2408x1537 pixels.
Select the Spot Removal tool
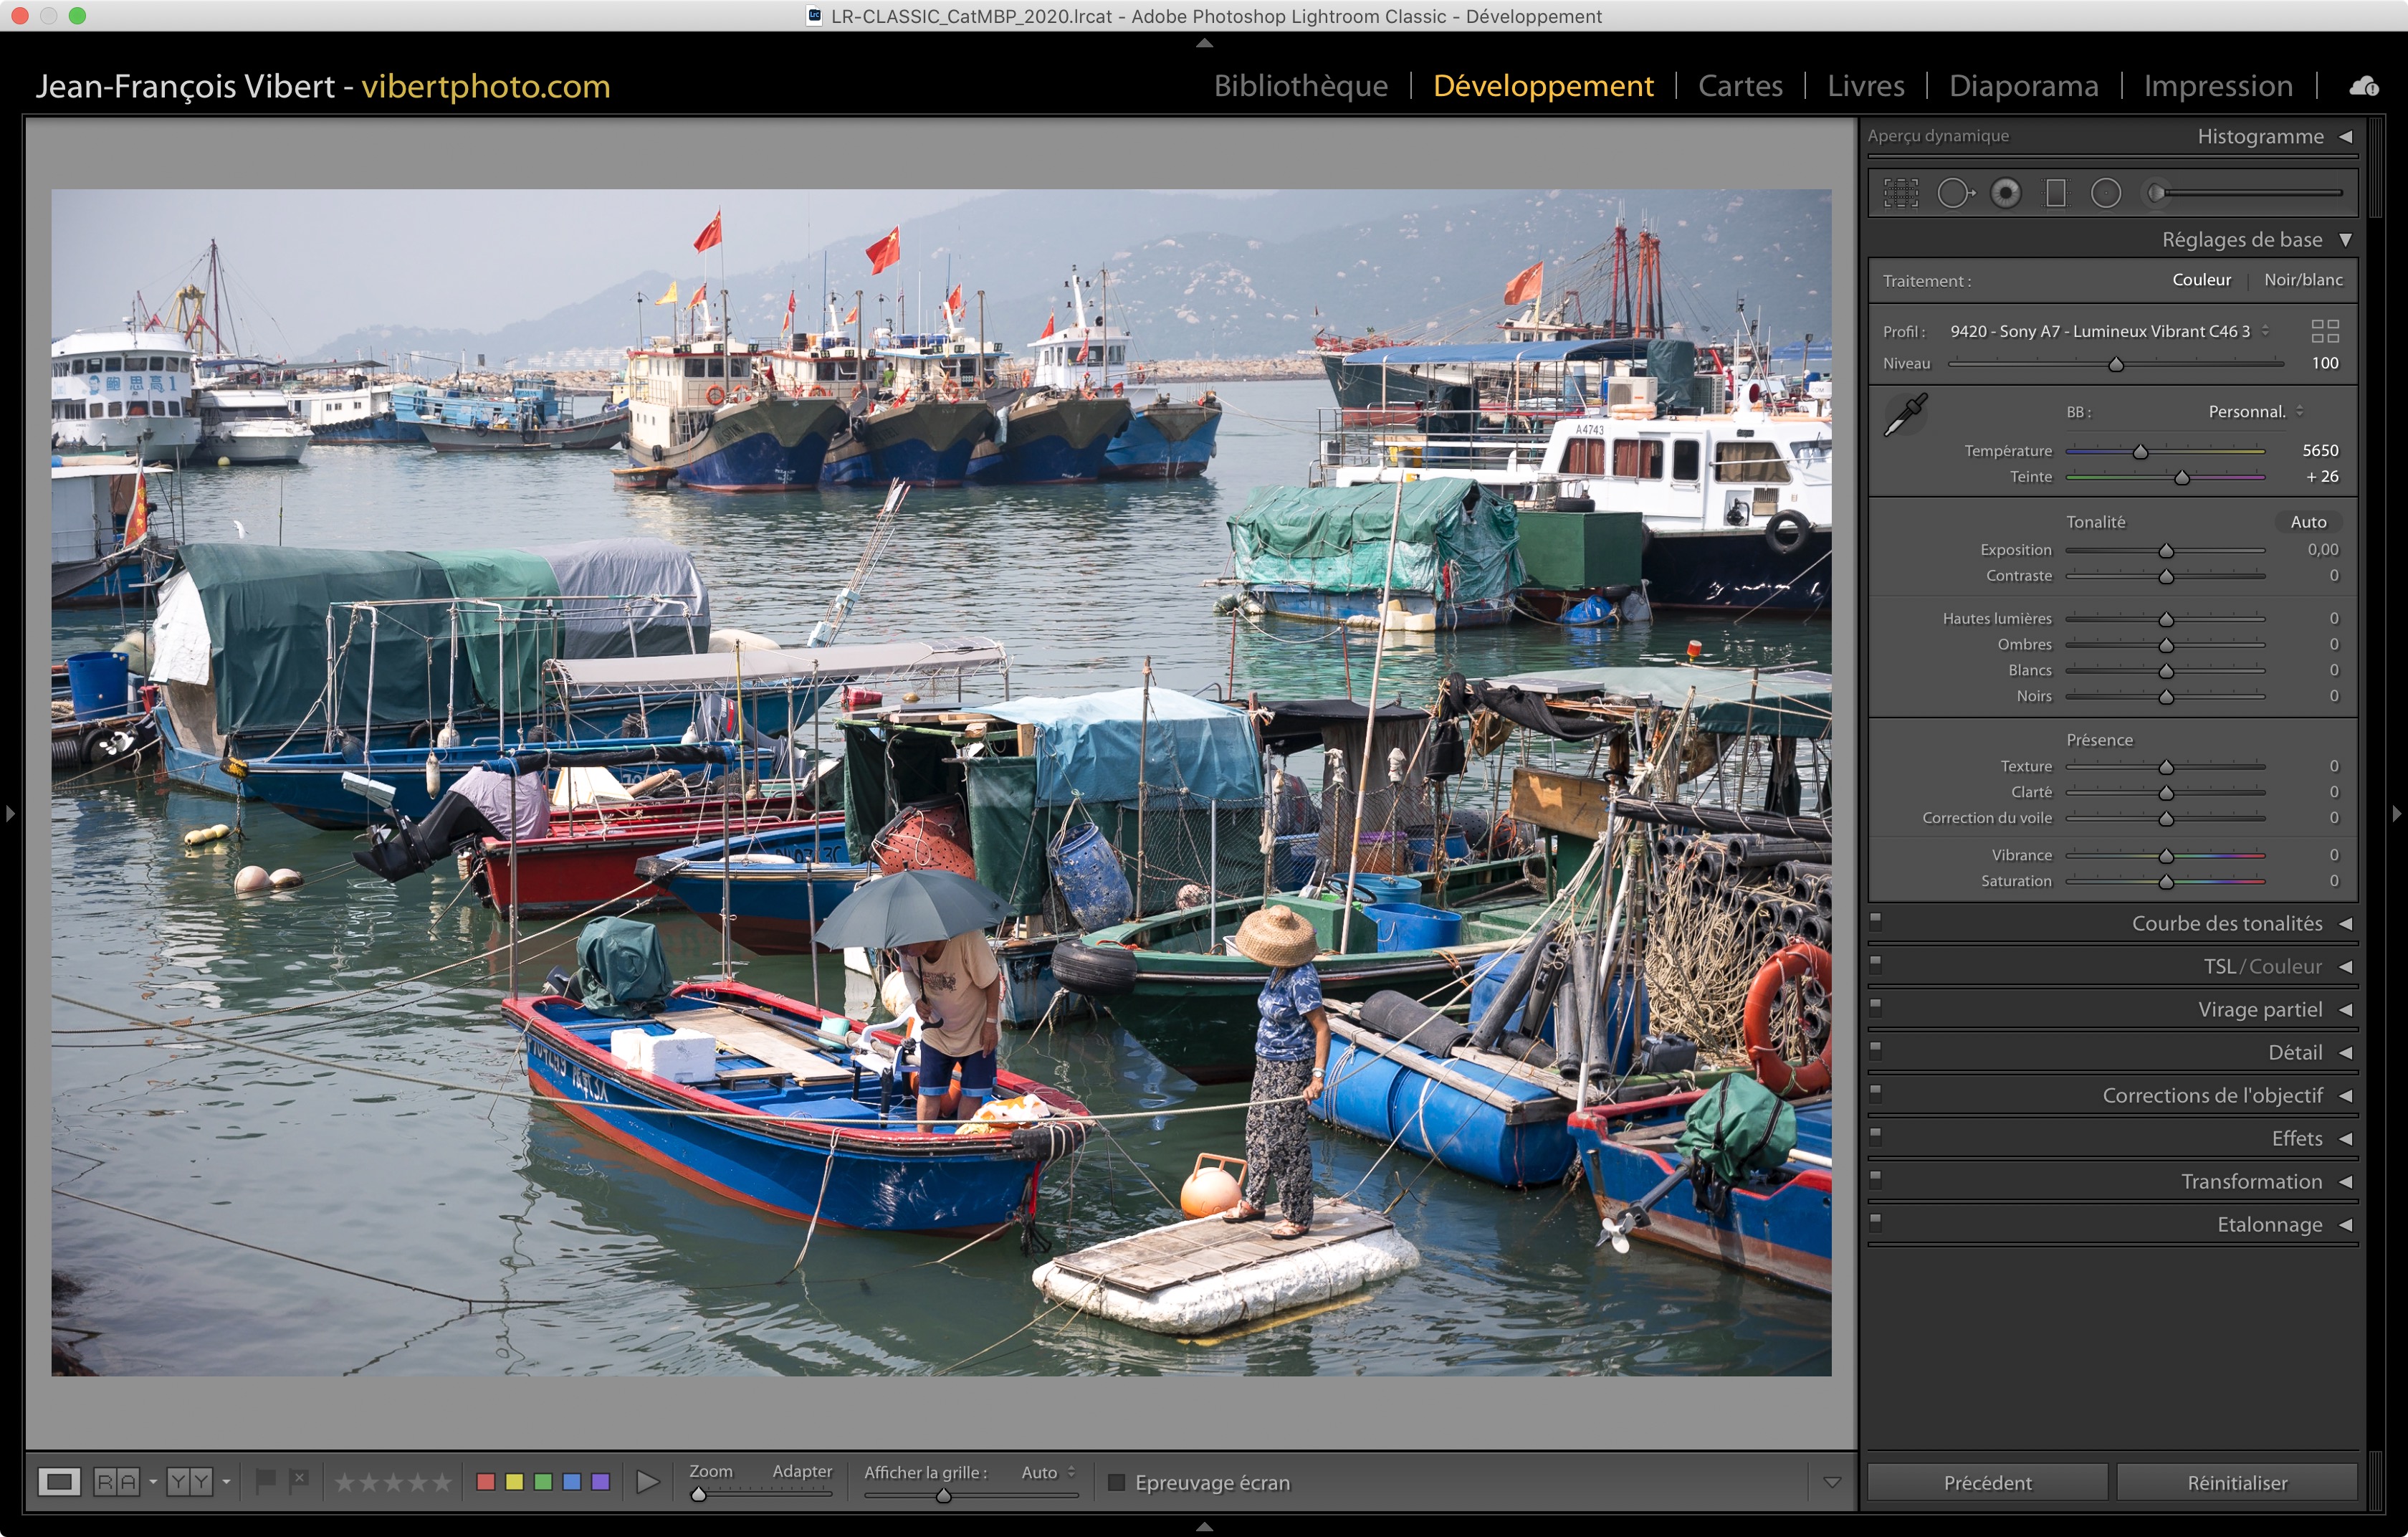coord(1955,193)
